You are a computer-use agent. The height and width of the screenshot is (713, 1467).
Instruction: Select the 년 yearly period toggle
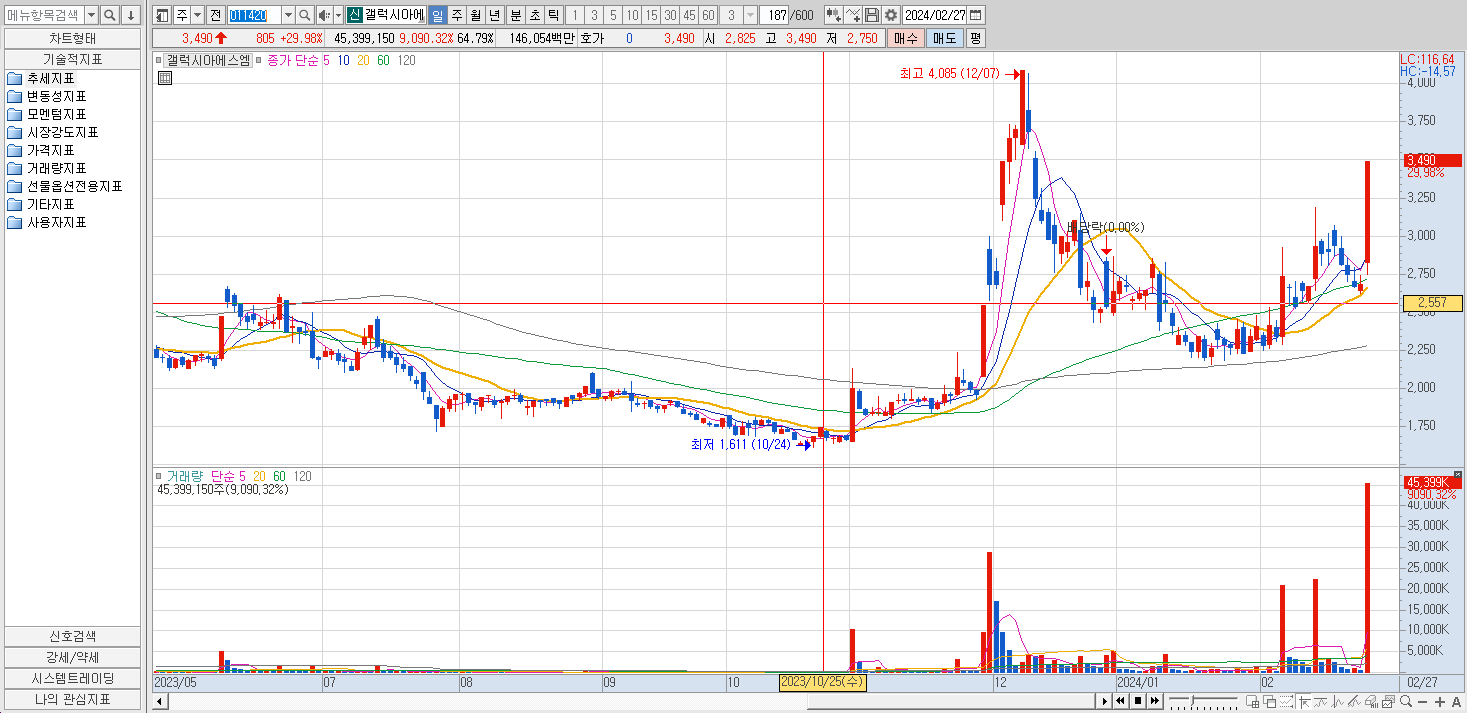tap(495, 15)
